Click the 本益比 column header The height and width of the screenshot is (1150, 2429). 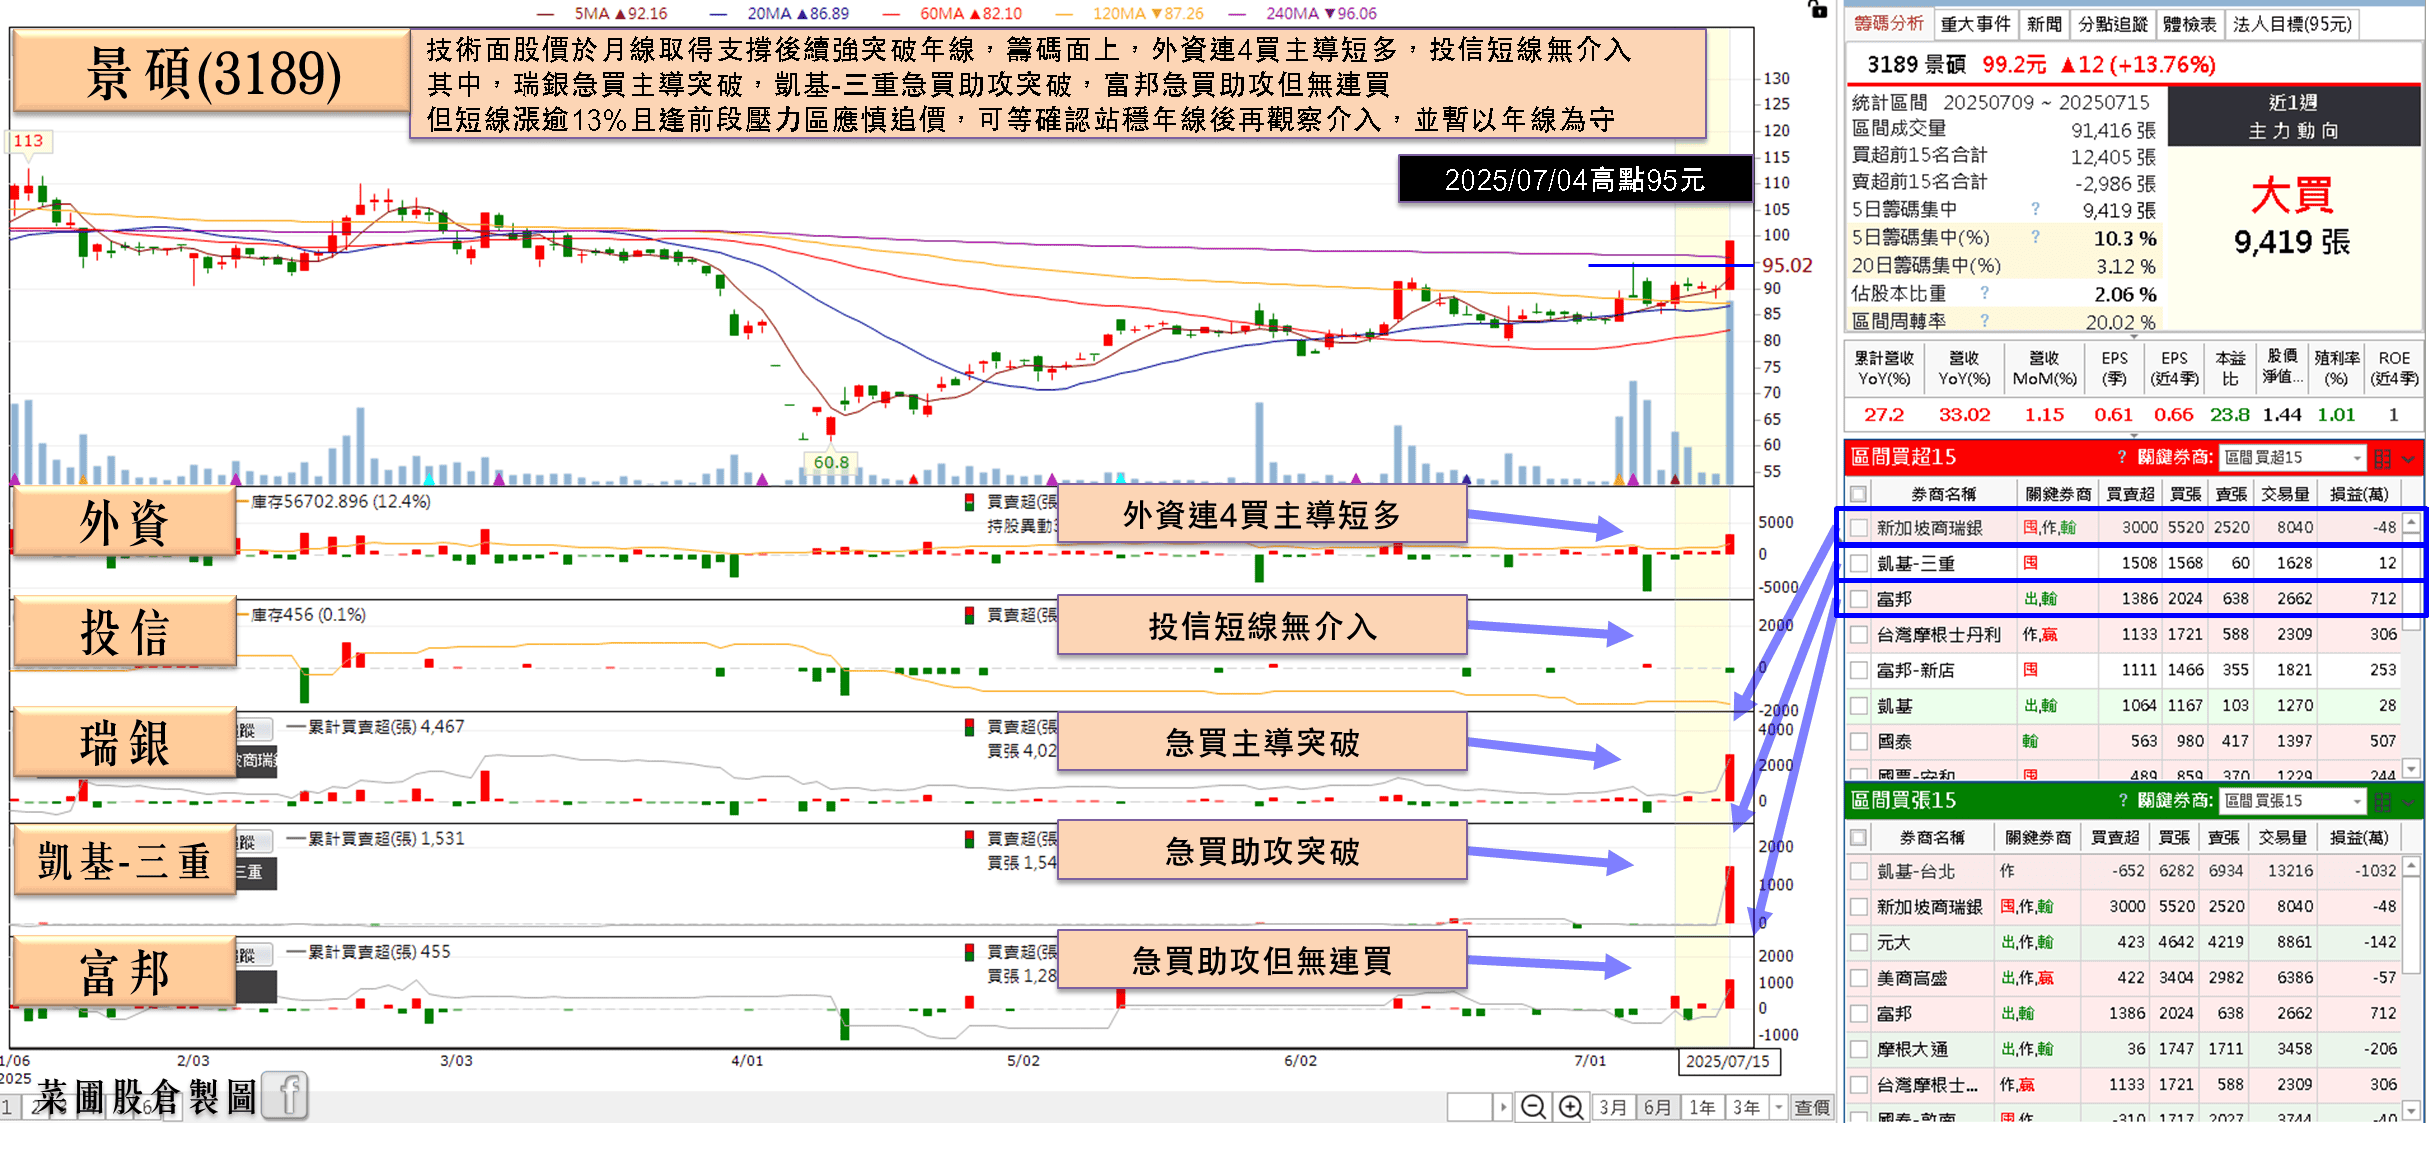[x=2229, y=368]
